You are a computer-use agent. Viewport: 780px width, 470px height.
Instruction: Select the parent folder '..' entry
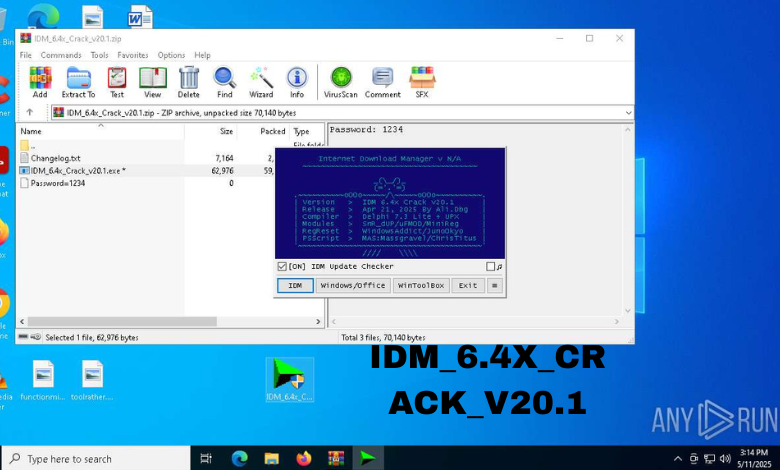pos(28,145)
